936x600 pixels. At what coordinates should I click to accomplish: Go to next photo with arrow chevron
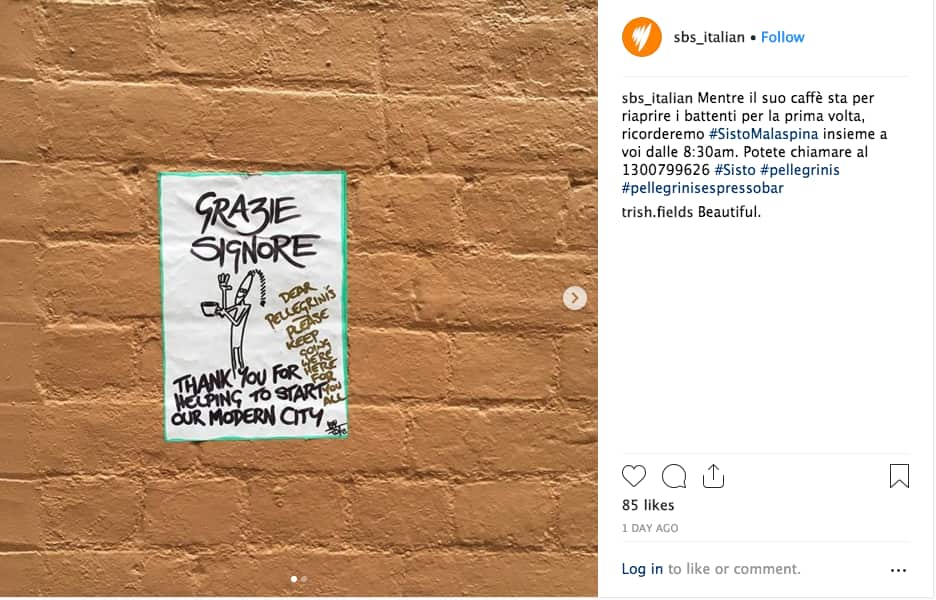pyautogui.click(x=575, y=297)
